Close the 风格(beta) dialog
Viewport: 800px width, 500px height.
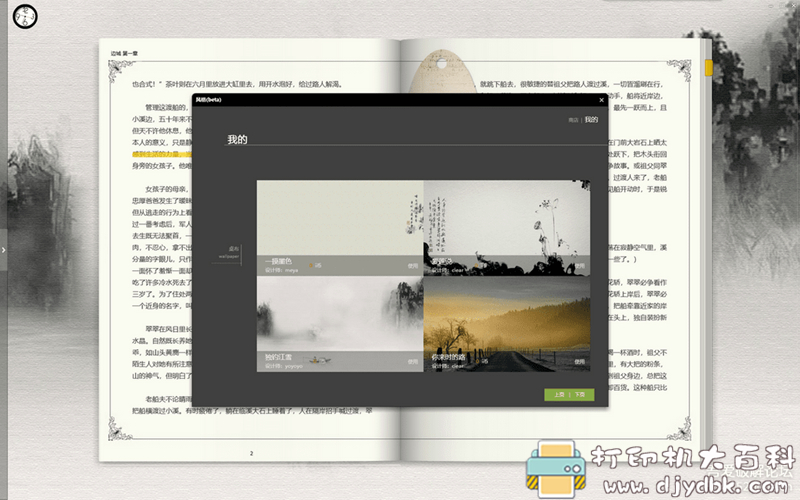[601, 100]
